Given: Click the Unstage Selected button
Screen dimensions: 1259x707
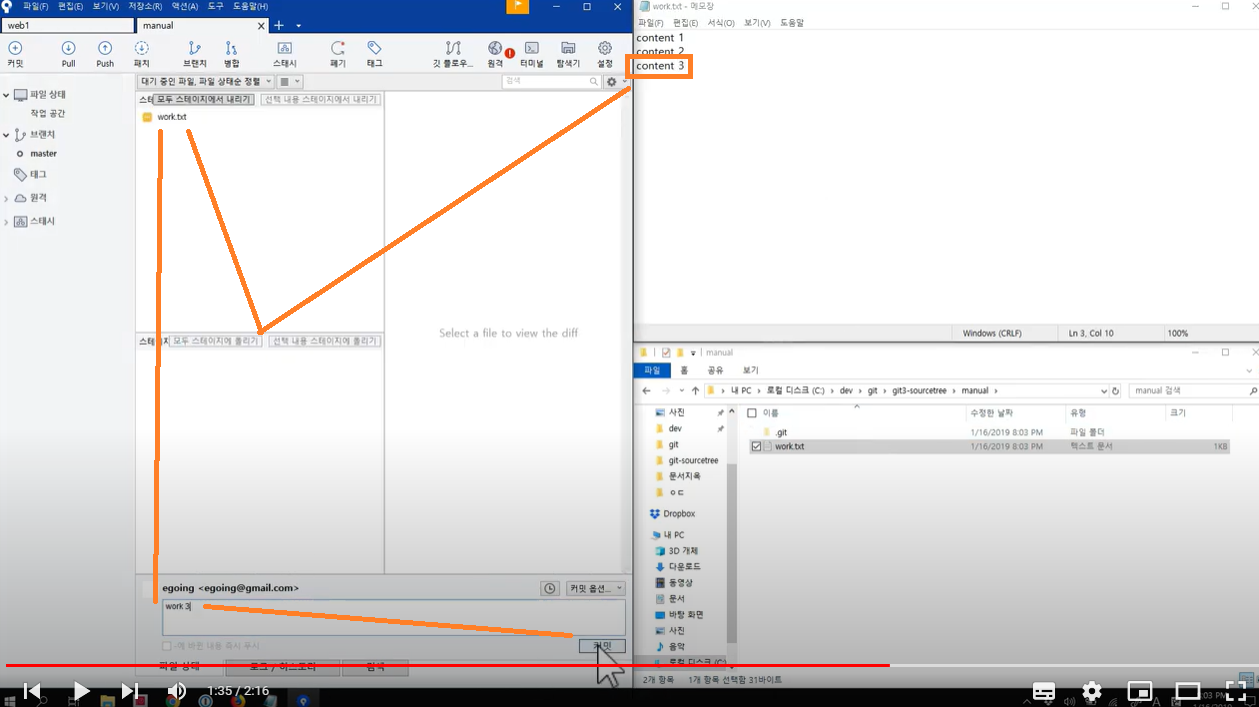Looking at the screenshot, I should 321,100.
